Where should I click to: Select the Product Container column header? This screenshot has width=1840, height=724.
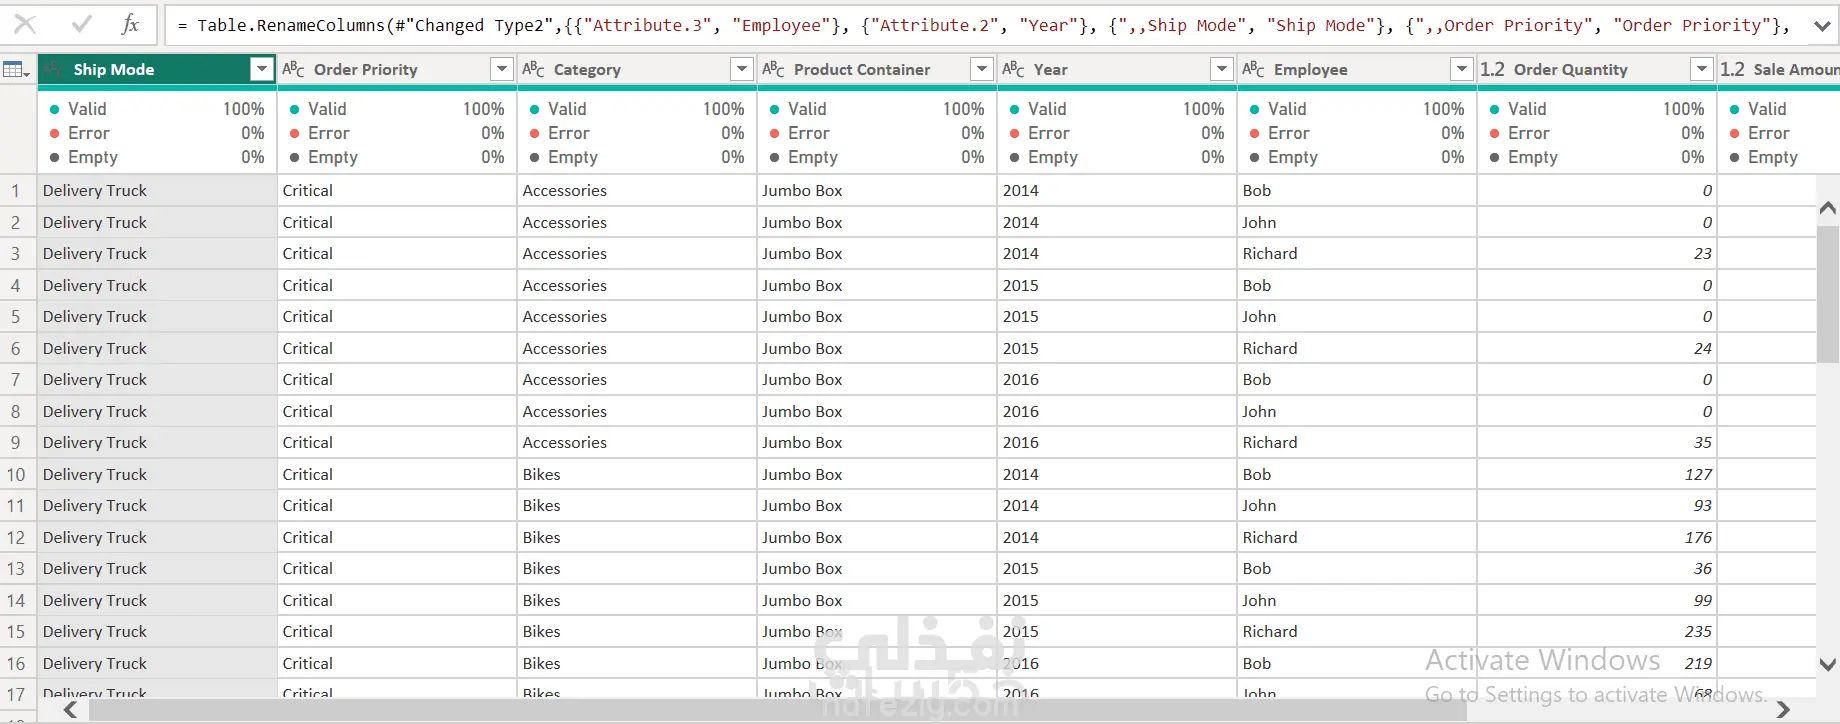tap(862, 69)
